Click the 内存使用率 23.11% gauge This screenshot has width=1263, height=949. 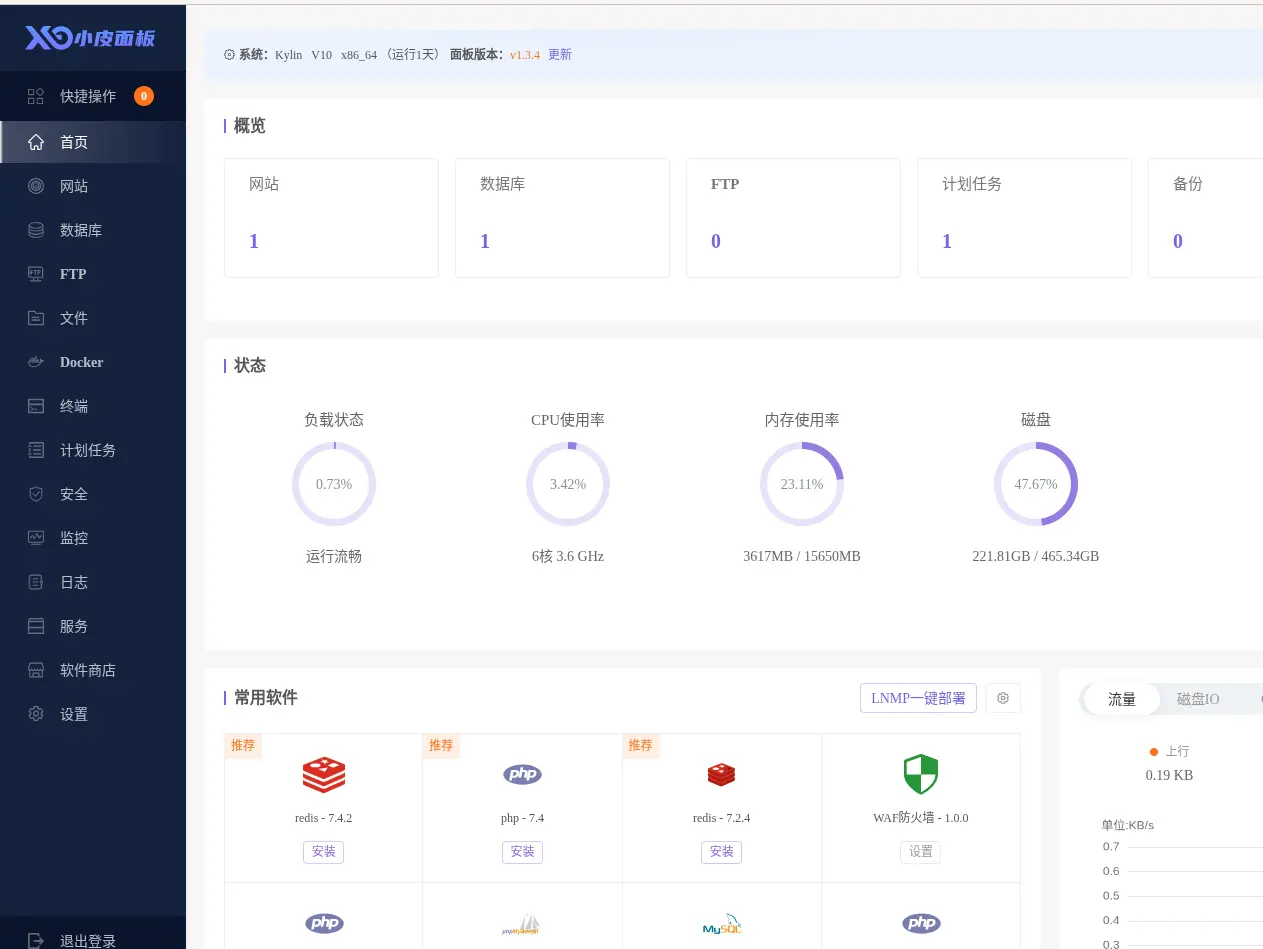[x=802, y=484]
